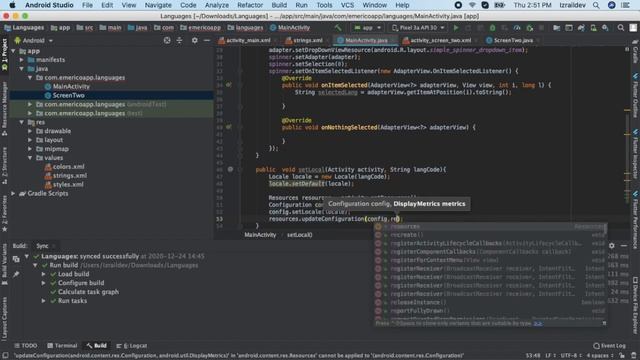Collapse the res folder
Viewport: 640px width, 360px height.
pyautogui.click(x=22, y=122)
